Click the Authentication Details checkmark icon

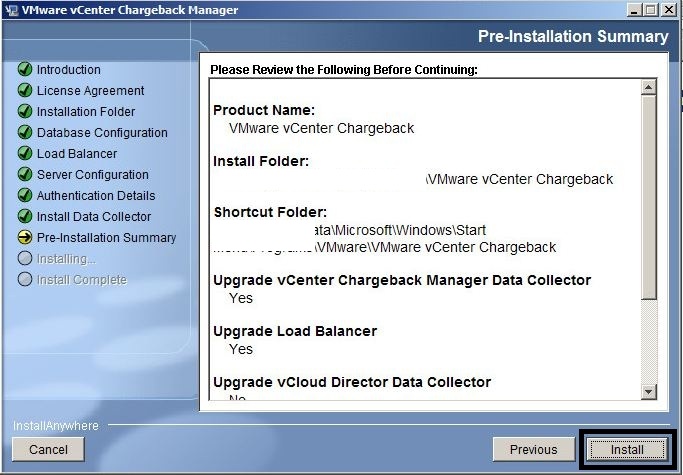(25, 196)
